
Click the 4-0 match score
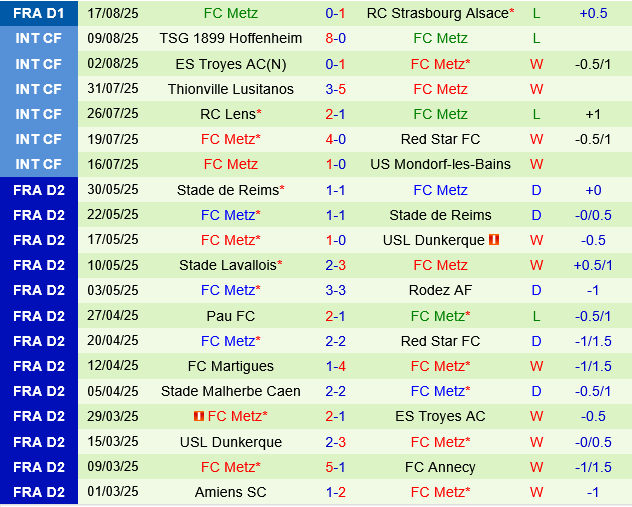point(336,139)
